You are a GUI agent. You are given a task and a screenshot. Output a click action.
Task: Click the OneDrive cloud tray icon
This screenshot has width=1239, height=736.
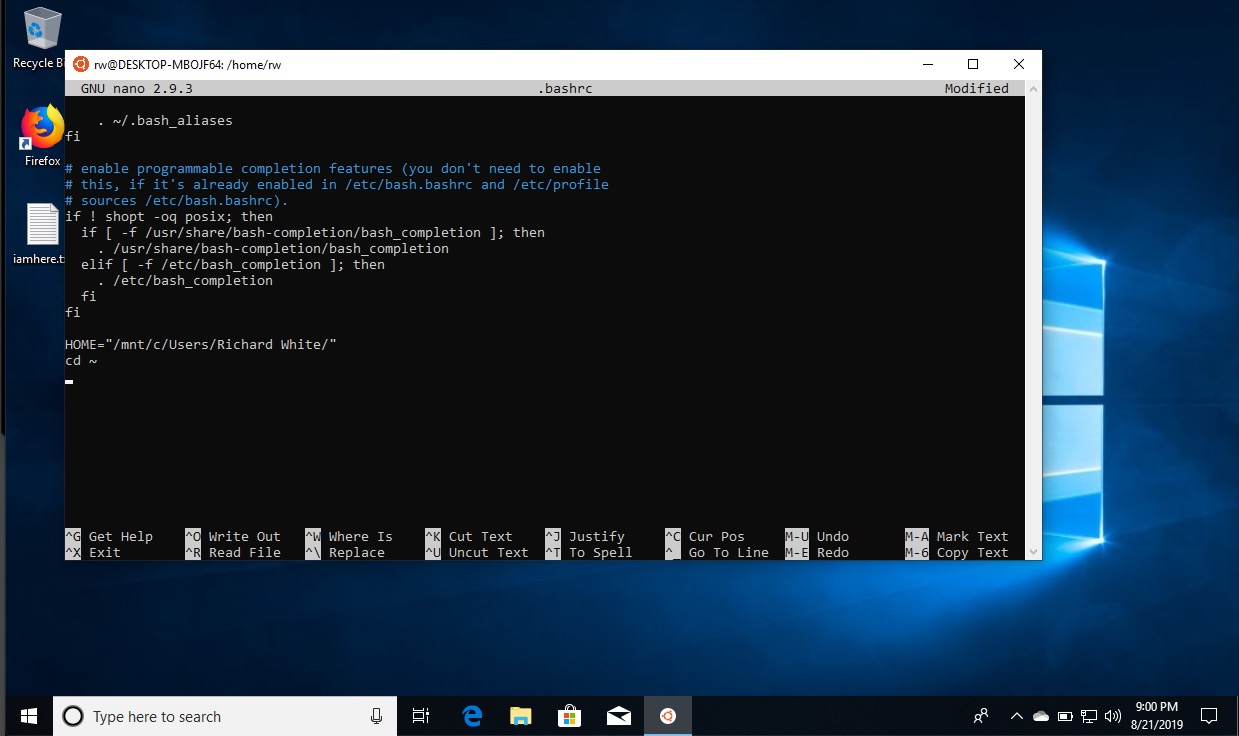point(1041,716)
